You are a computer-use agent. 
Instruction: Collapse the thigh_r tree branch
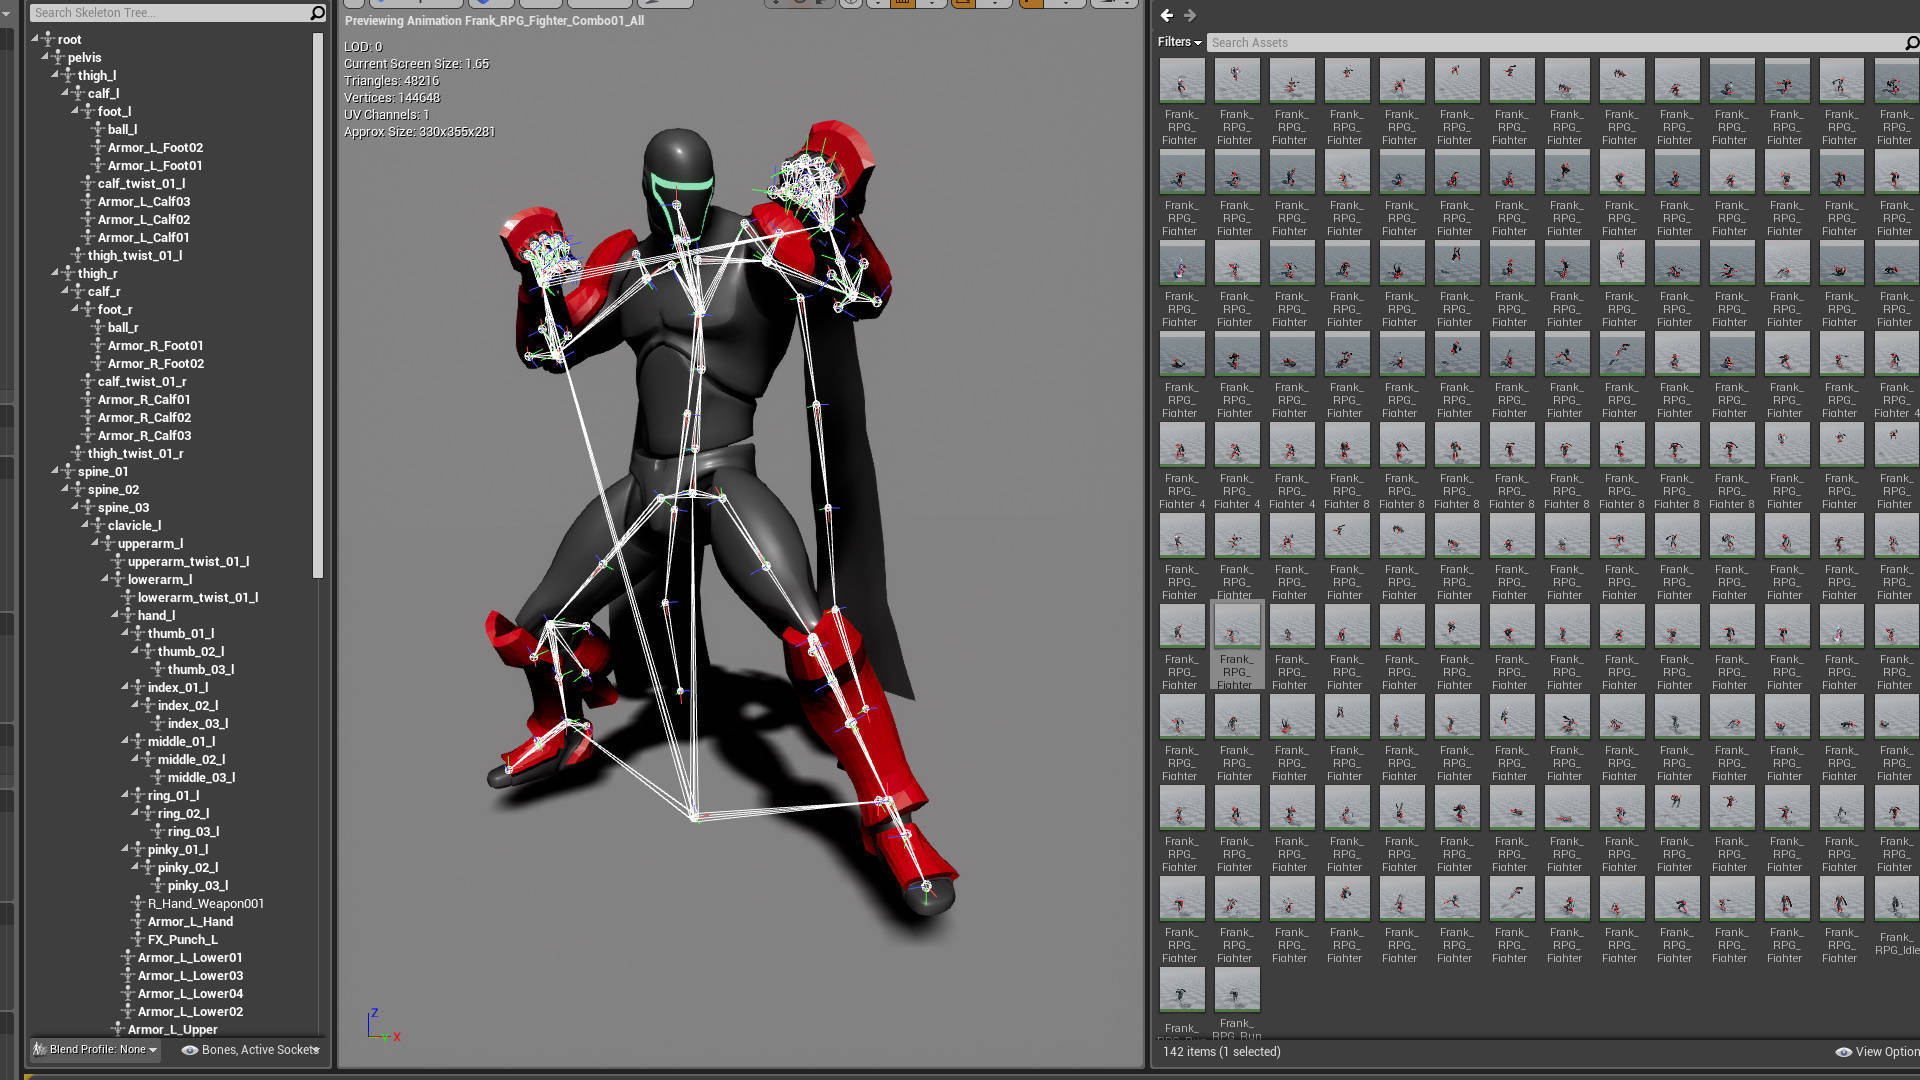(x=55, y=273)
